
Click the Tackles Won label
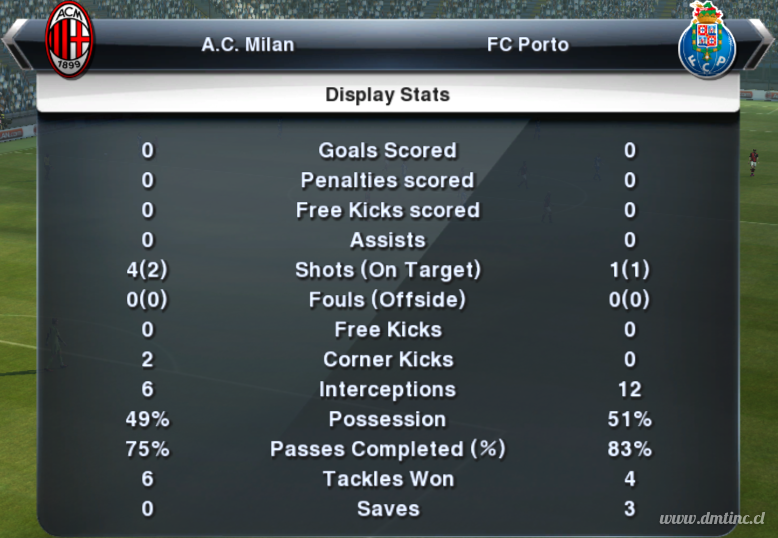[x=389, y=479]
